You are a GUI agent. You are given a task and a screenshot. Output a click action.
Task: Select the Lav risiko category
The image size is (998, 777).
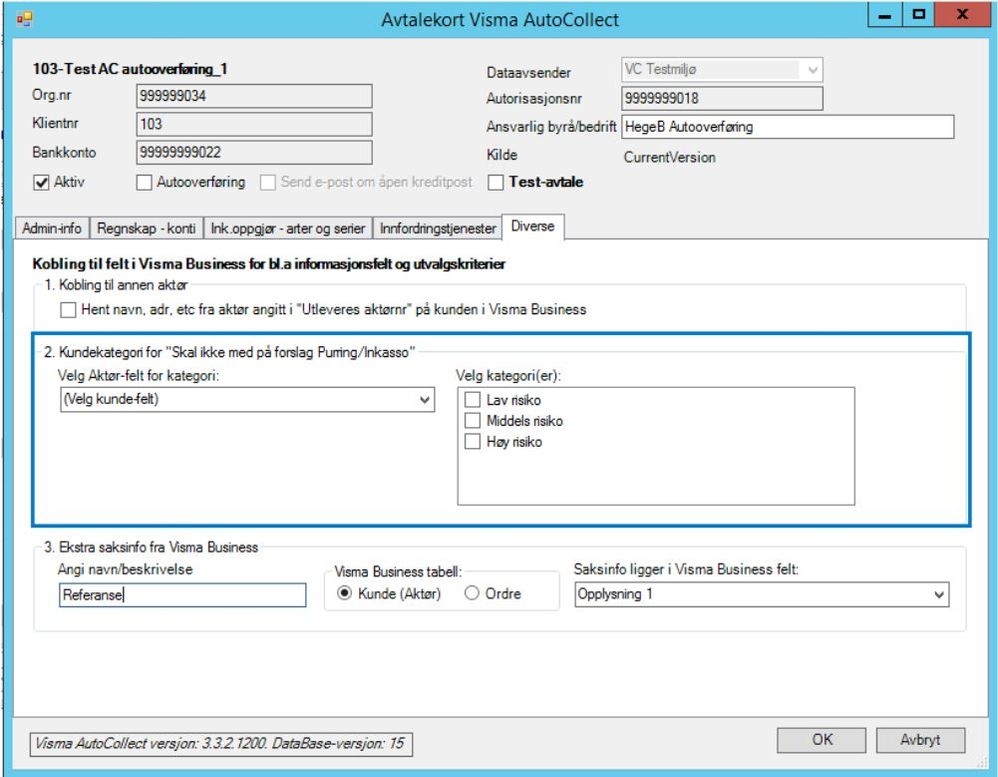(x=473, y=401)
